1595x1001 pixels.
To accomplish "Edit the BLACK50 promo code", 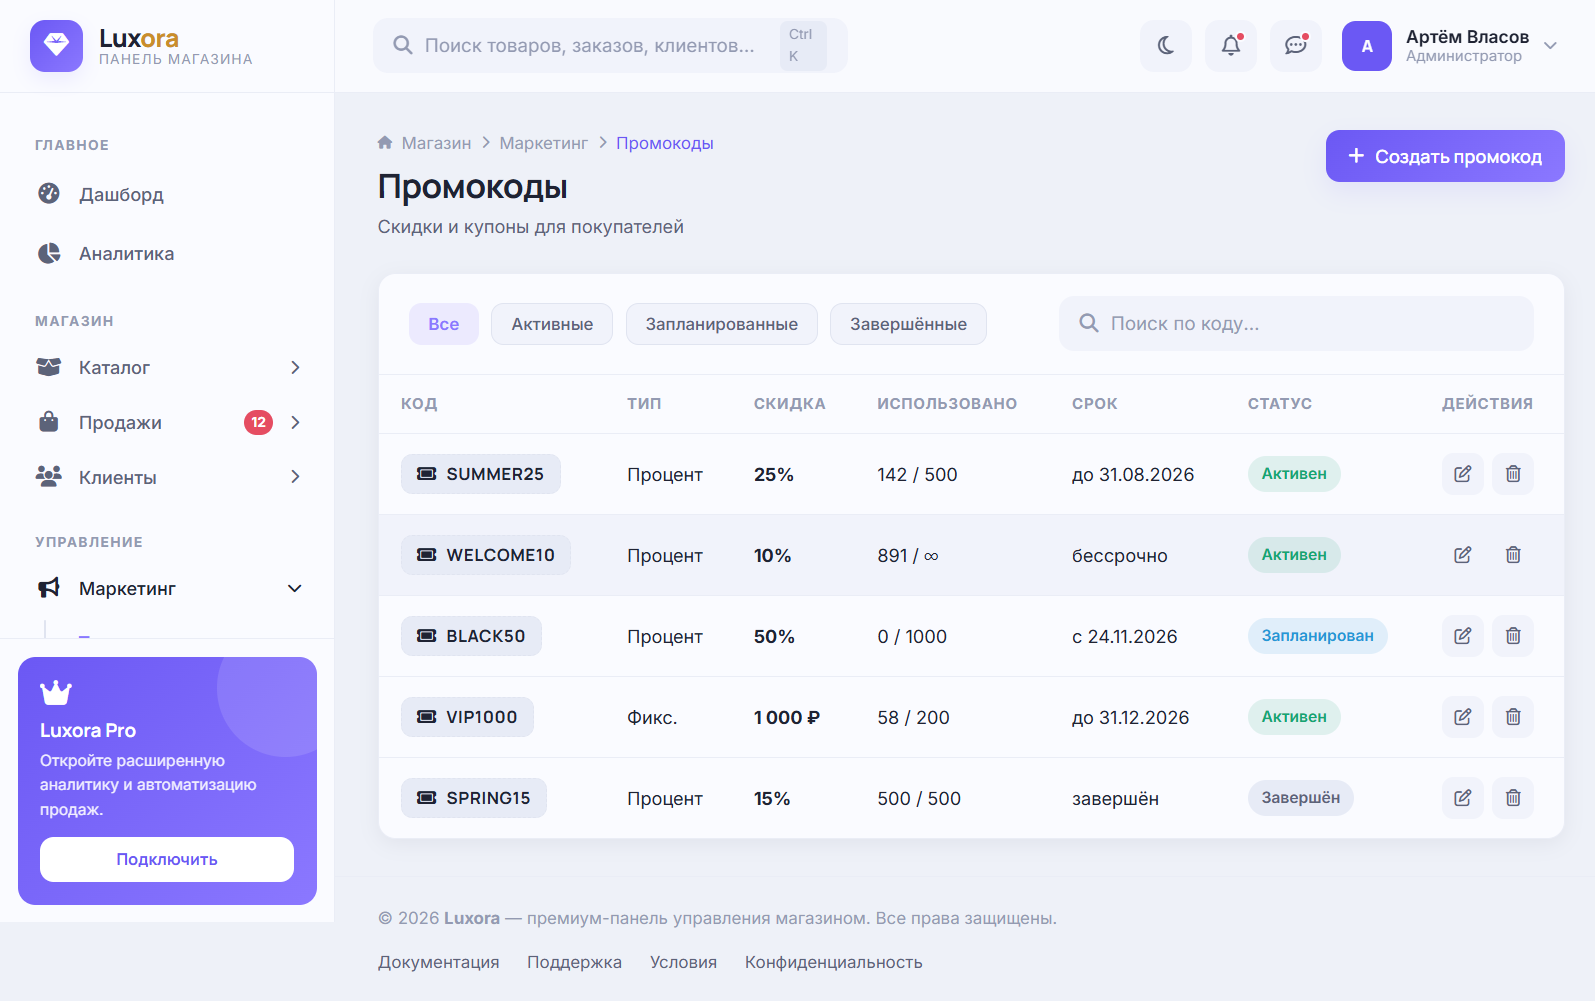I will click(1463, 636).
